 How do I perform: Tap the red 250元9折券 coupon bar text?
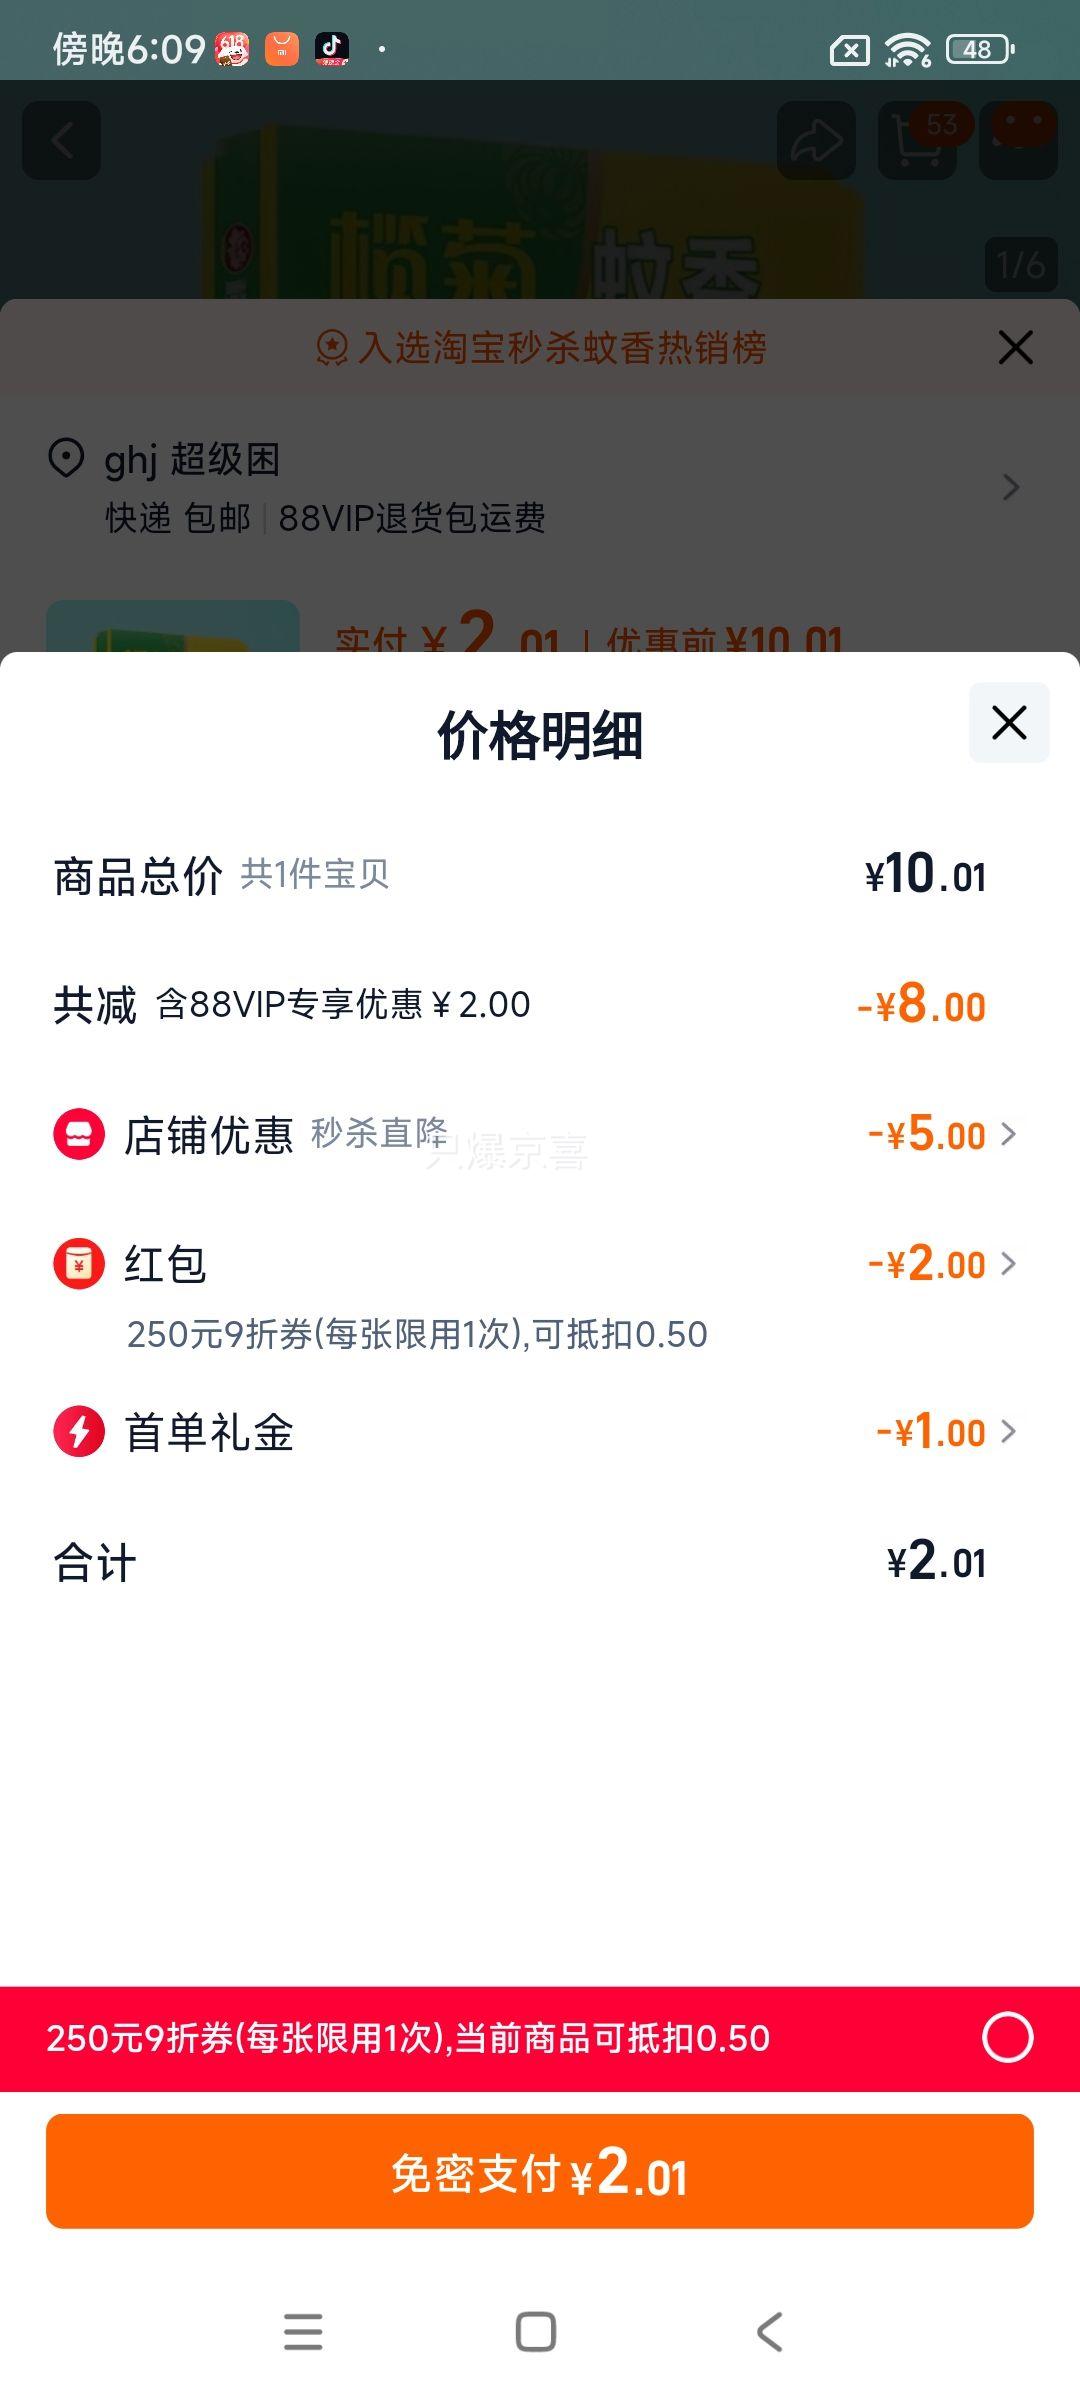[x=408, y=2037]
